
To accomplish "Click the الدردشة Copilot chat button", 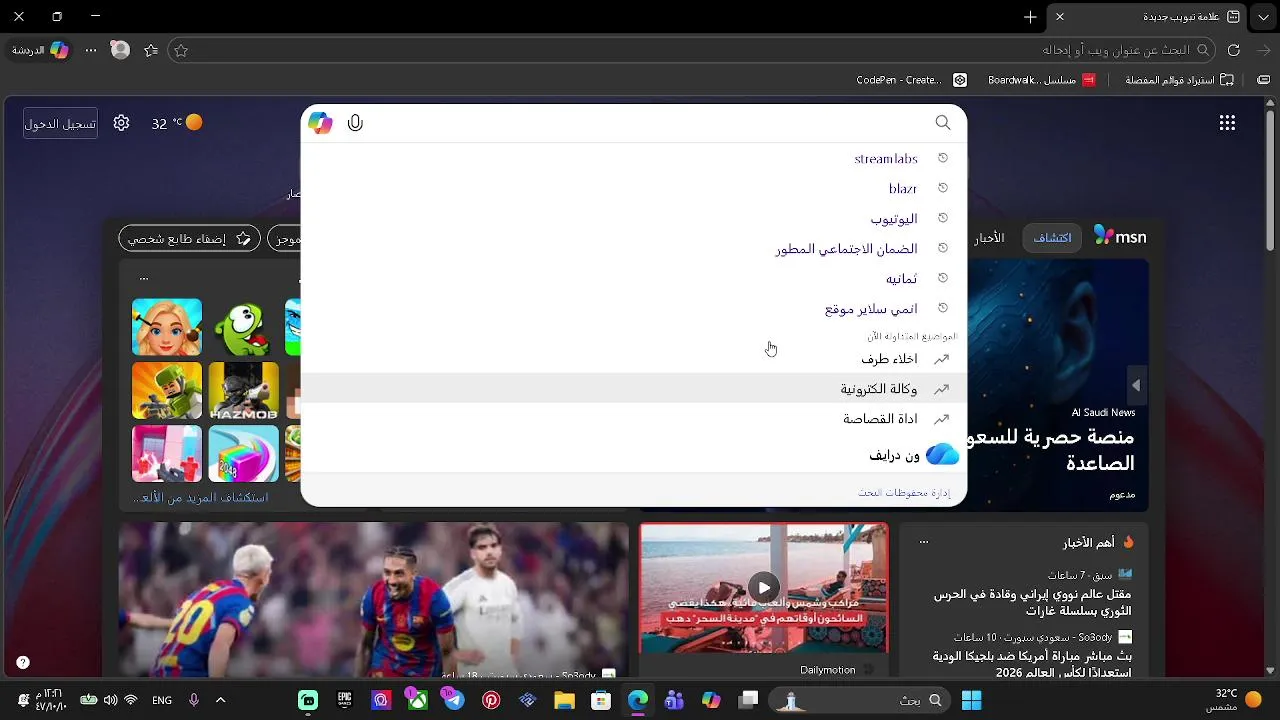I will pyautogui.click(x=41, y=50).
